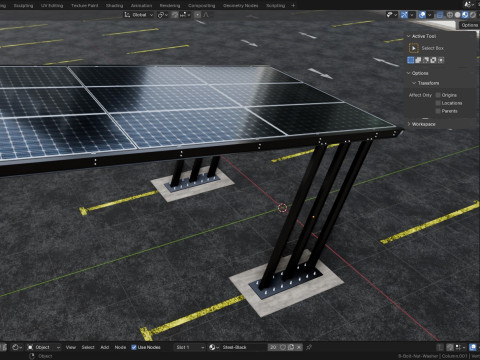
Task: Duplicate material with new material icon
Action: pos(291,347)
